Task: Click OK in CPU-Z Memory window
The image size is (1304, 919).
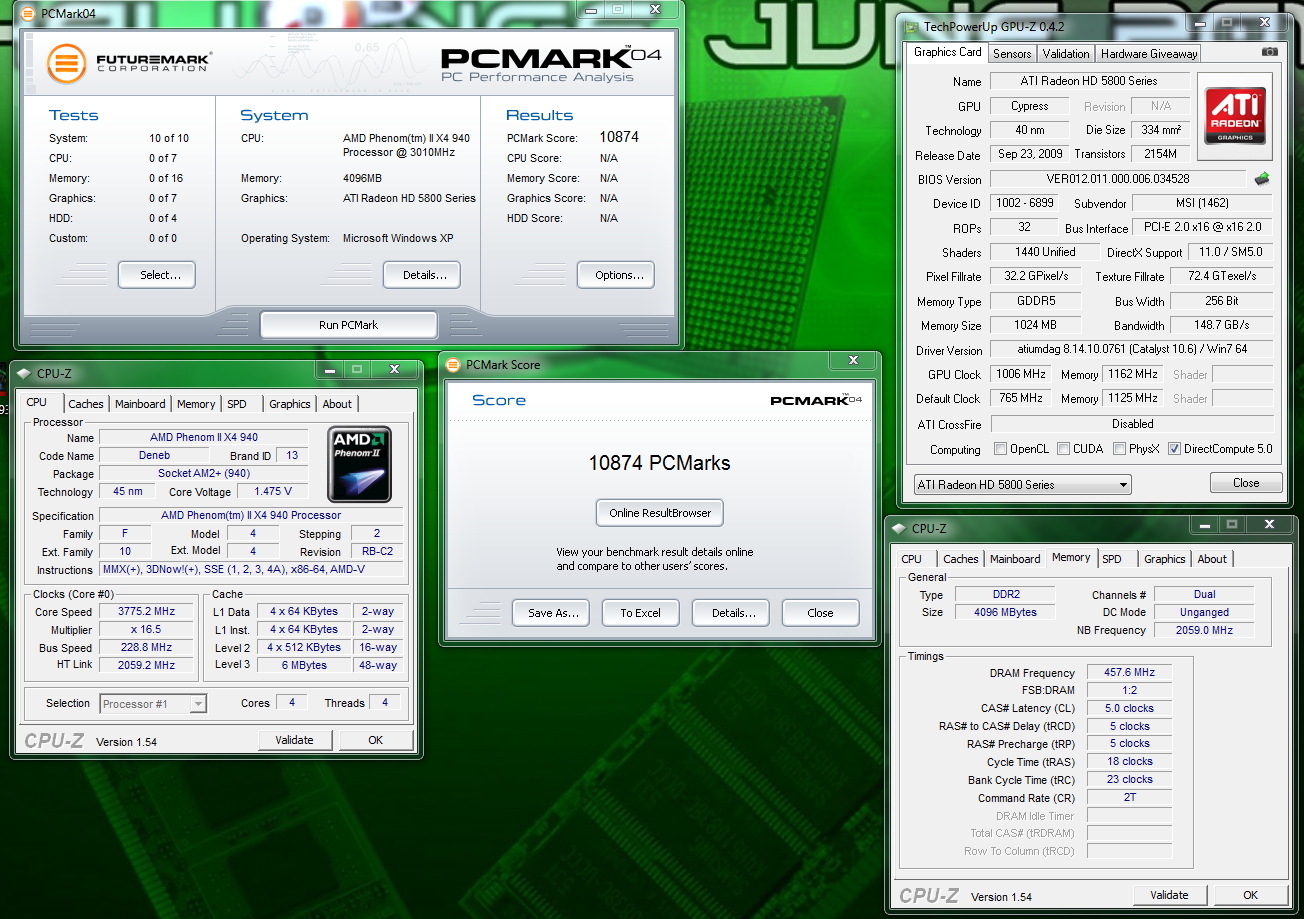Action: pos(1251,895)
